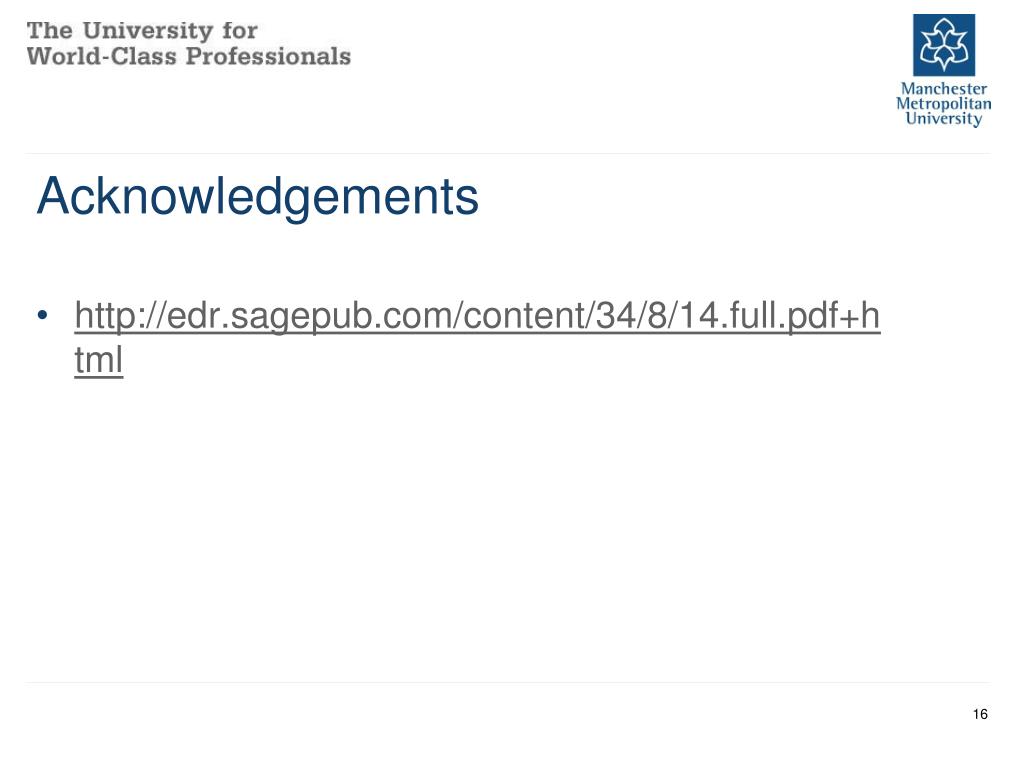Viewport: 1024px width, 768px height.
Task: Click the Manchester Metropolitan University logo emblem
Action: coord(944,45)
